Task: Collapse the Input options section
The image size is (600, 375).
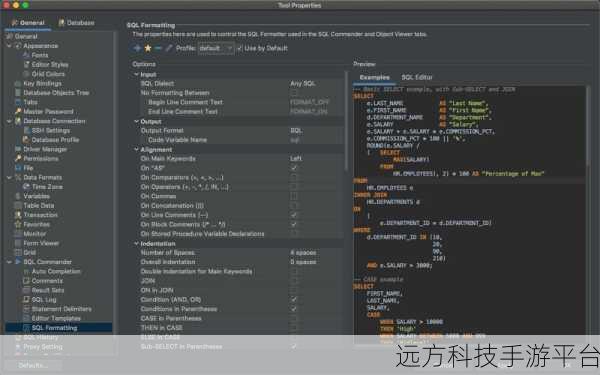Action: 136,74
